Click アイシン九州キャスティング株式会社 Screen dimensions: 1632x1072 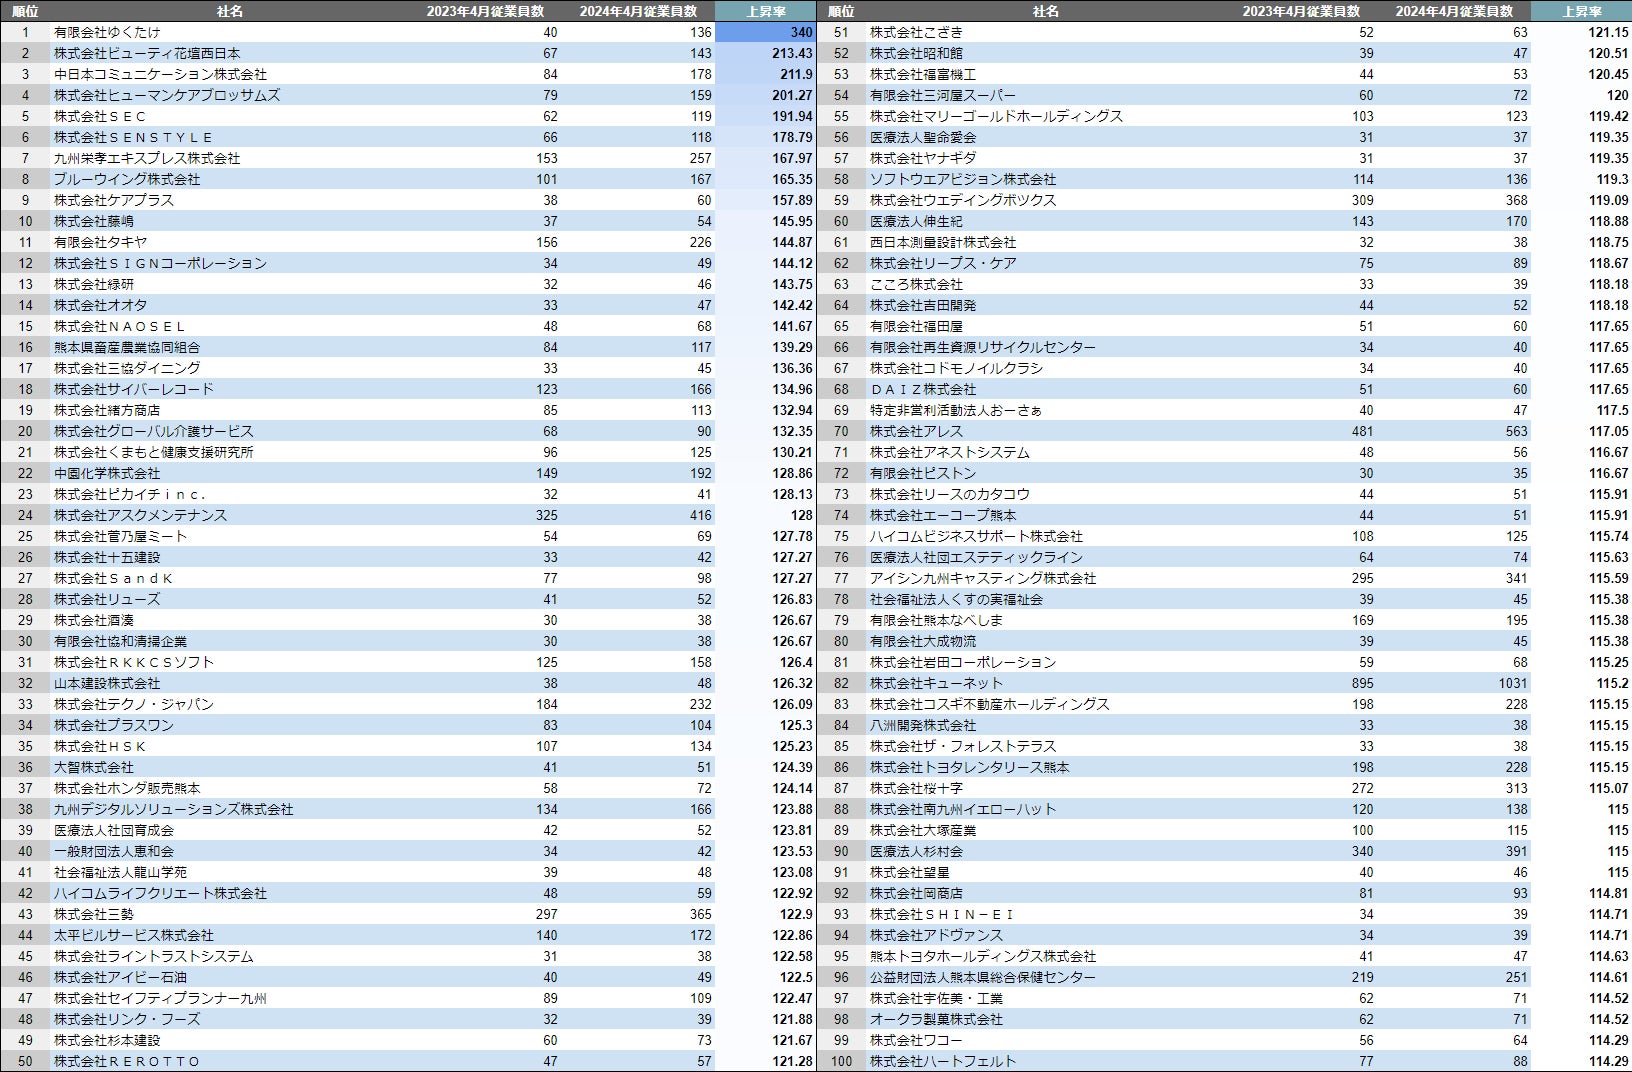983,578
